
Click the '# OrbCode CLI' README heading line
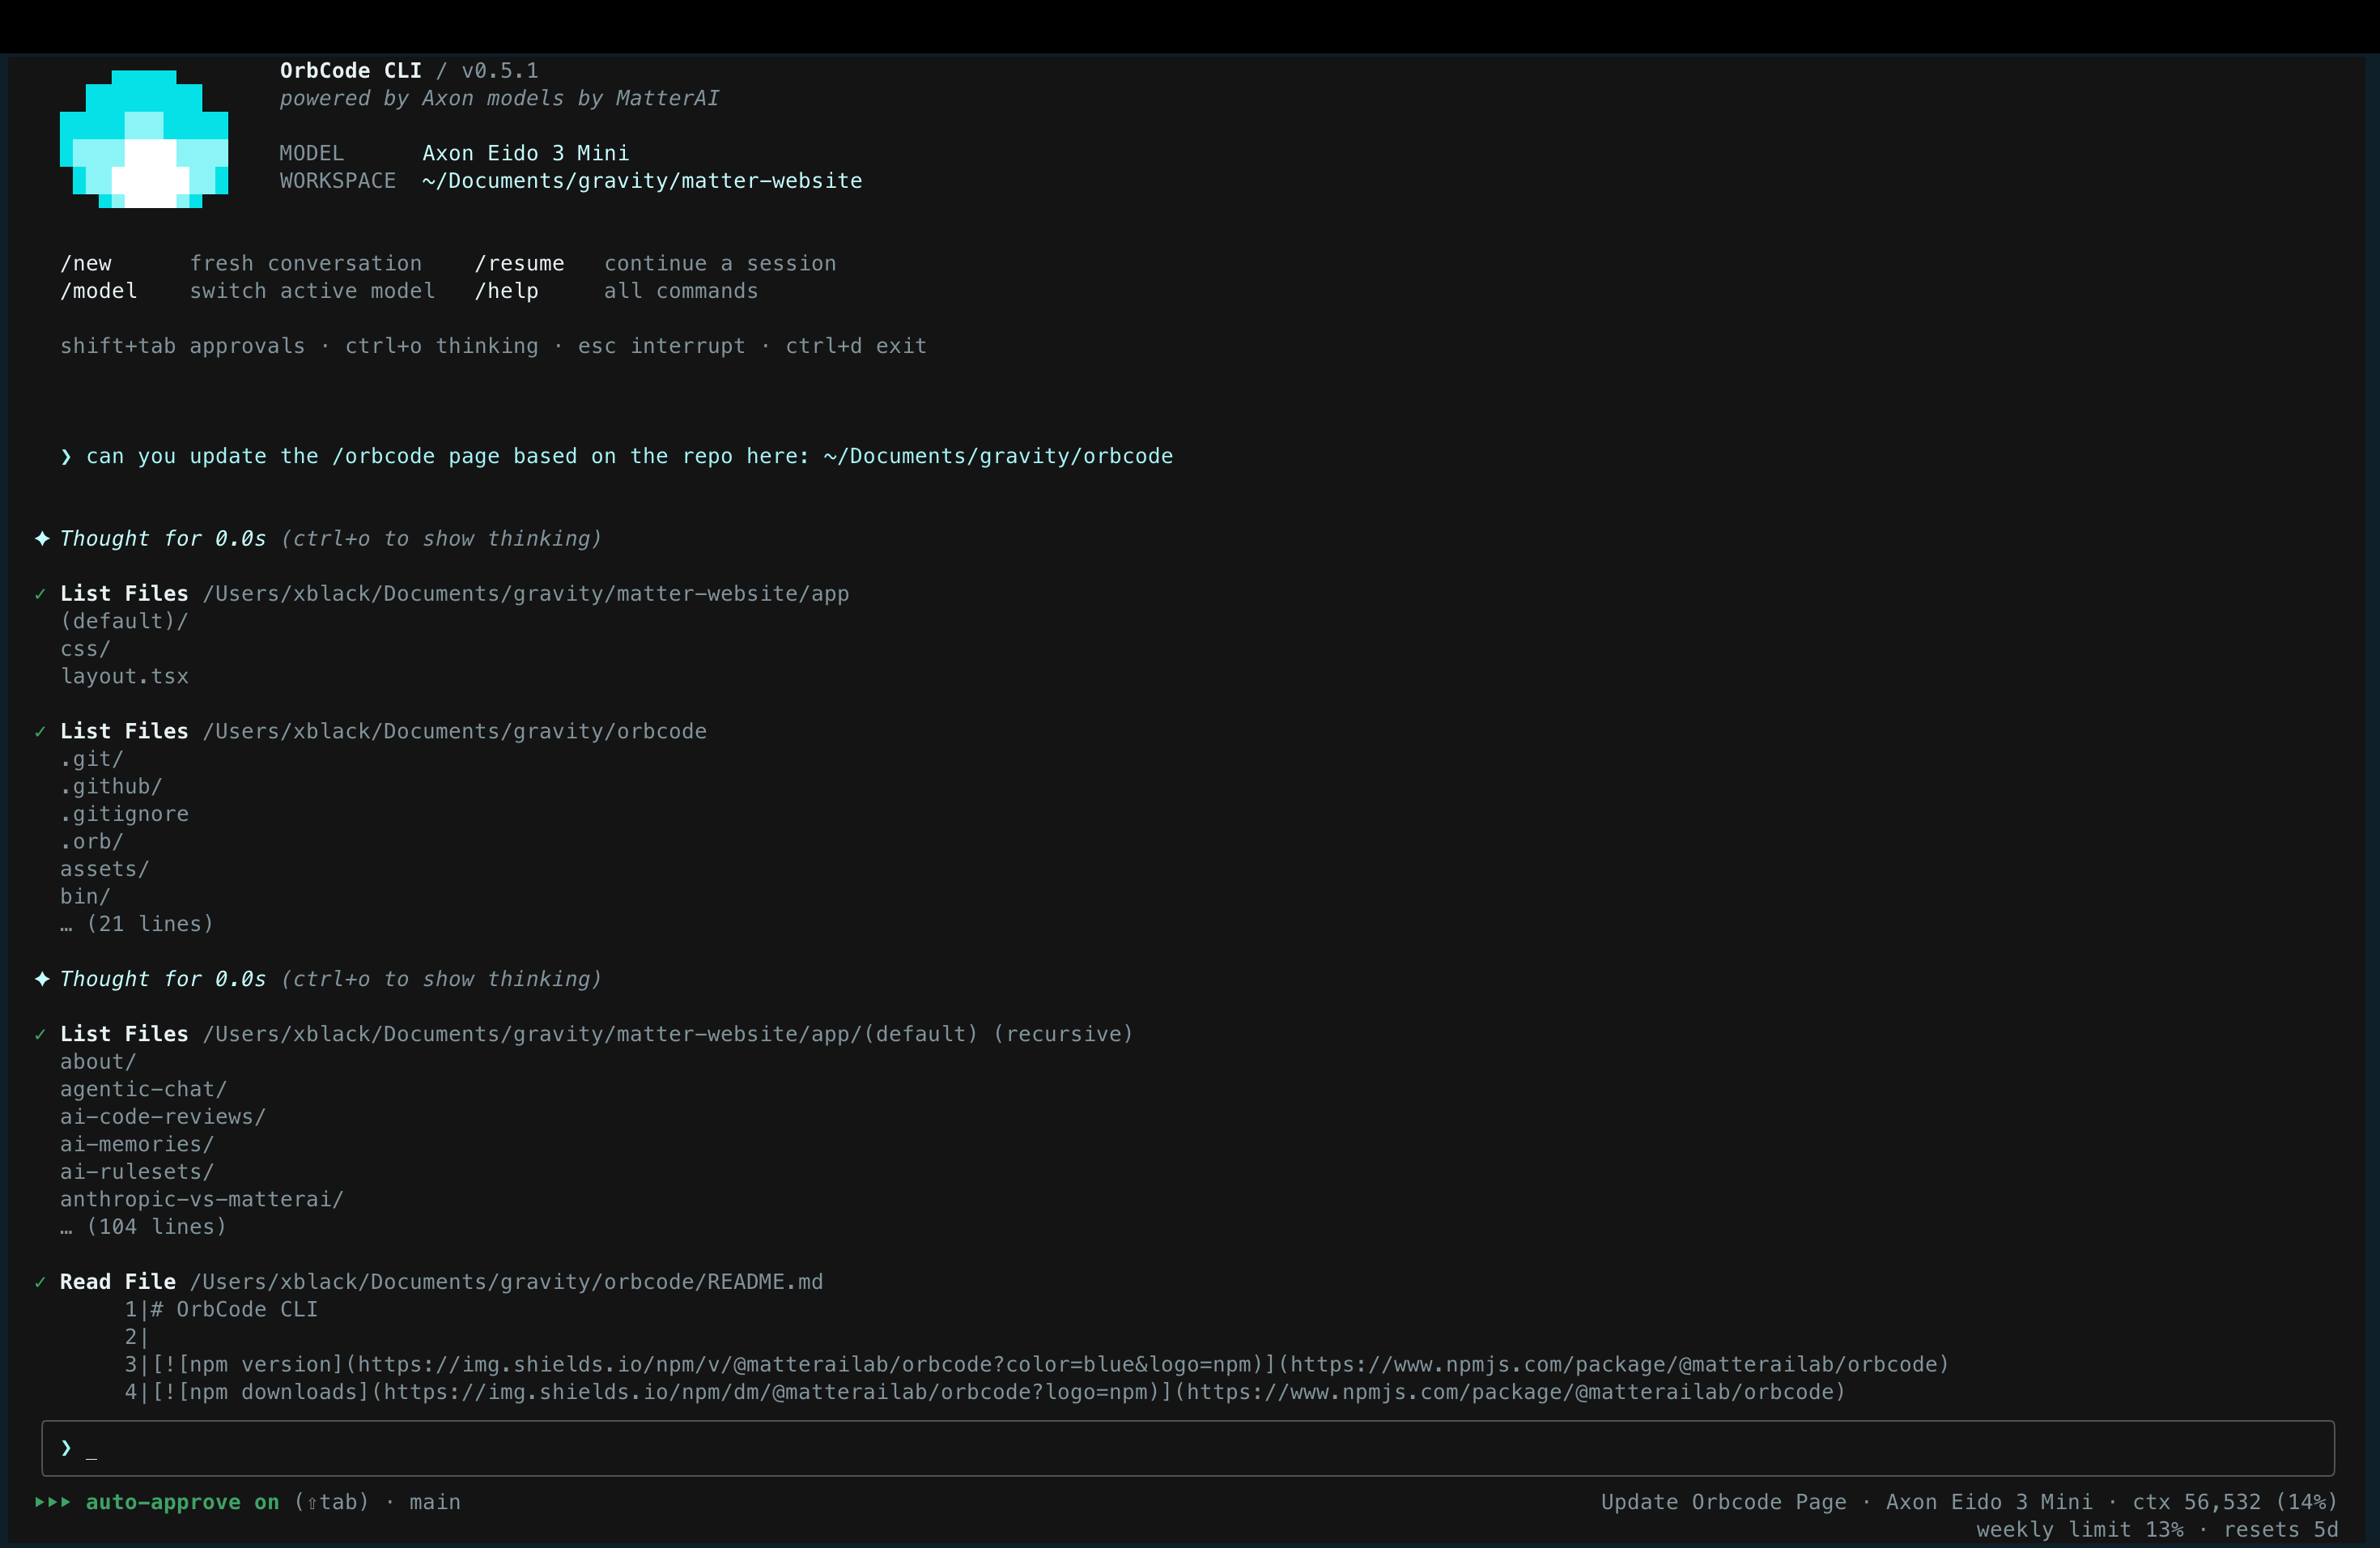point(234,1310)
